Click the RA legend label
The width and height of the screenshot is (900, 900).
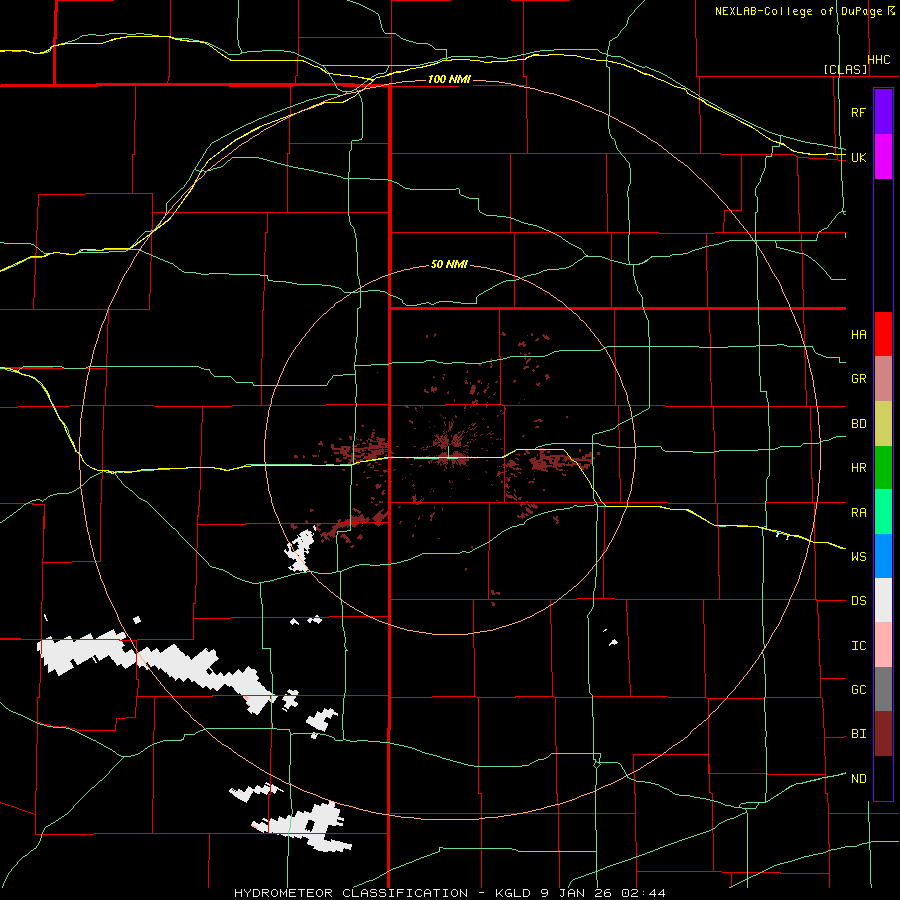tap(858, 512)
